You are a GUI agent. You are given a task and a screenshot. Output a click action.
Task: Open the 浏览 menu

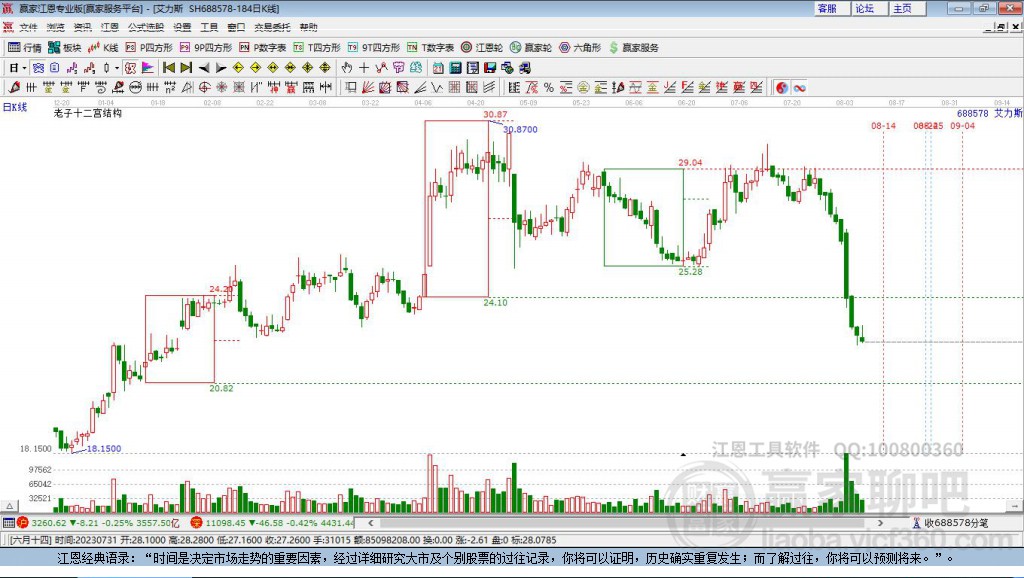tap(56, 27)
